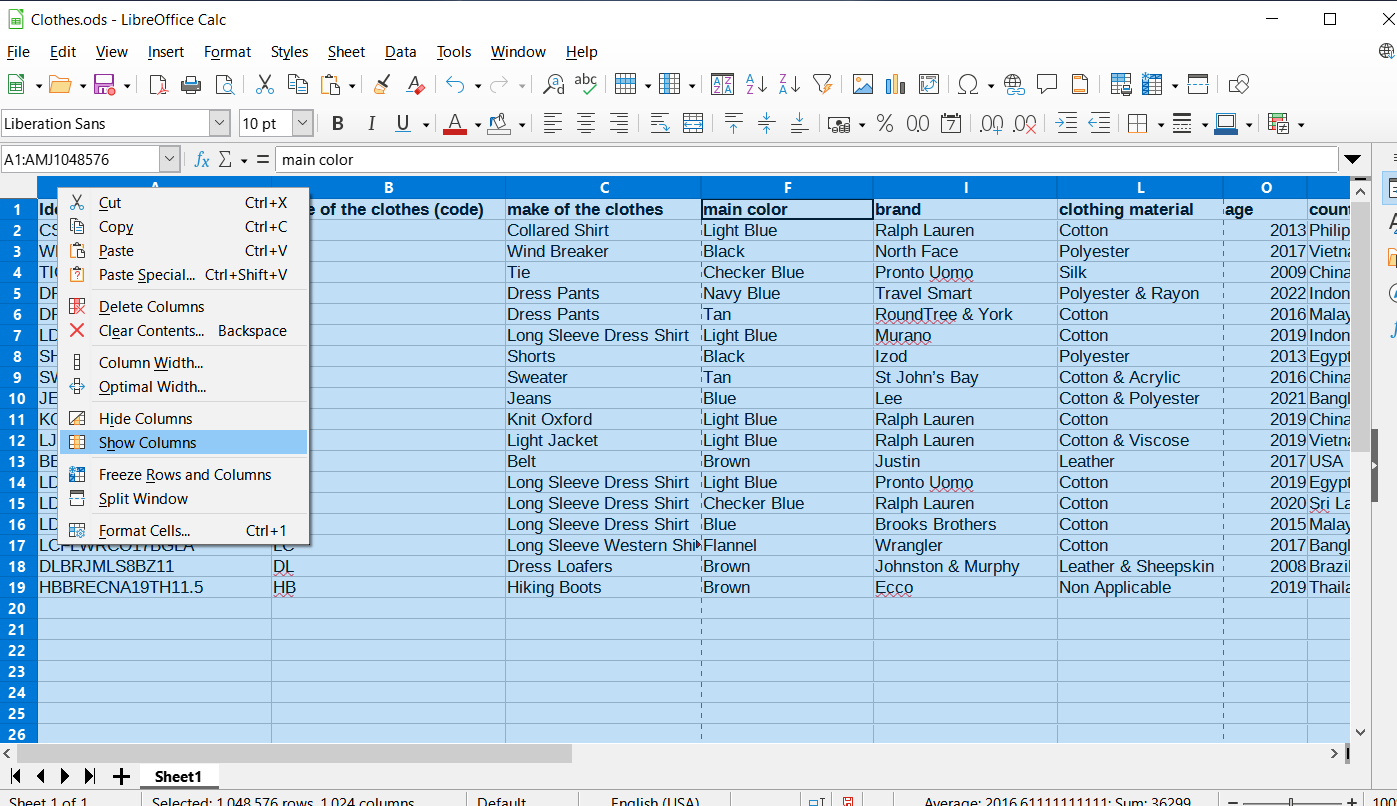Apply the red font color swatch
The image size is (1397, 806).
[x=455, y=124]
